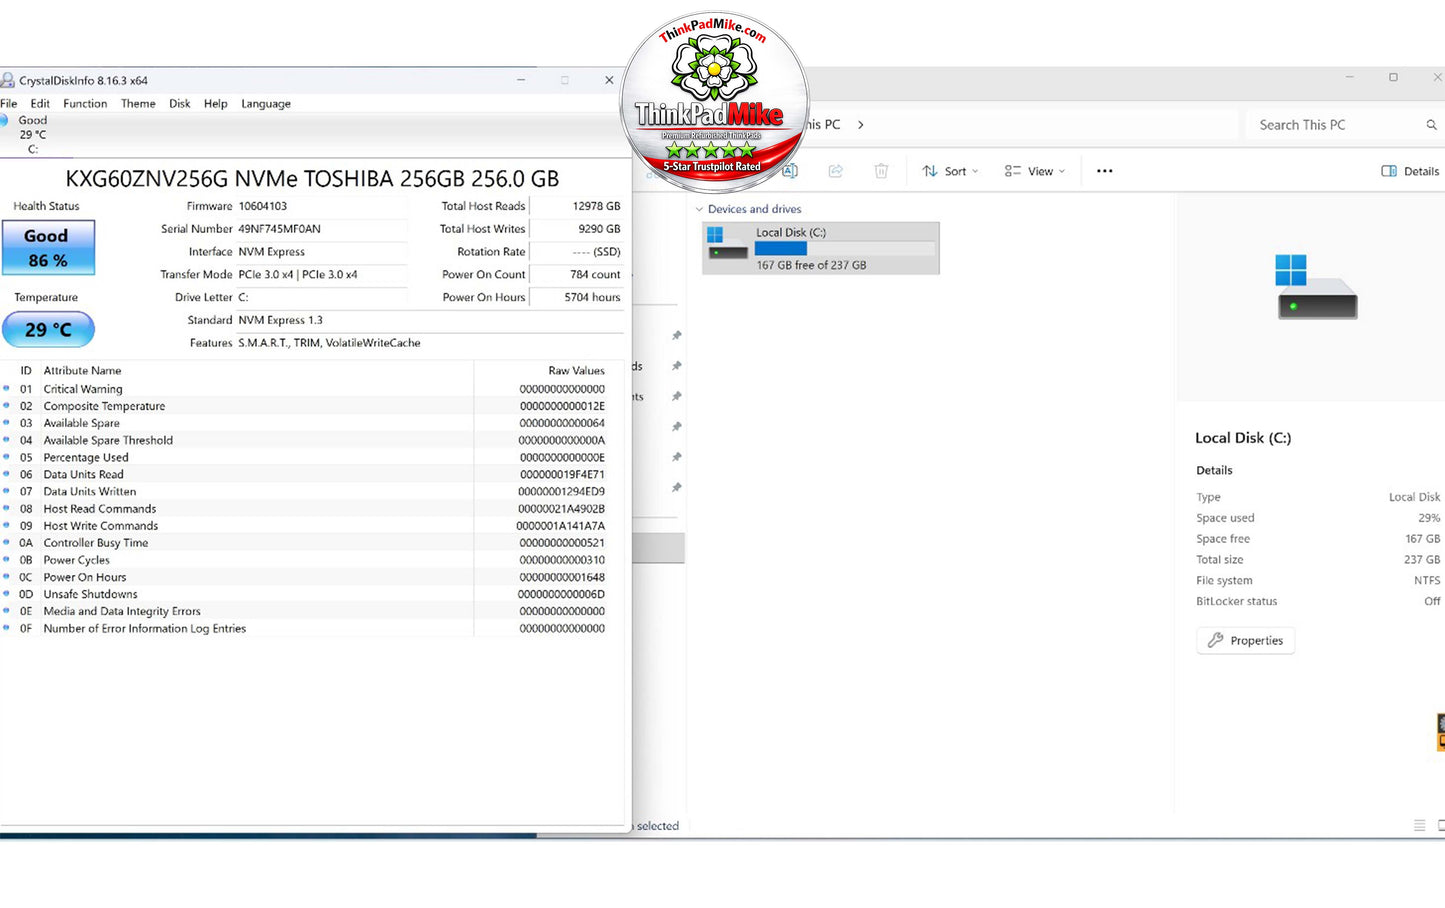Click the Good 86 % health status button
The height and width of the screenshot is (908, 1445).
tap(48, 248)
